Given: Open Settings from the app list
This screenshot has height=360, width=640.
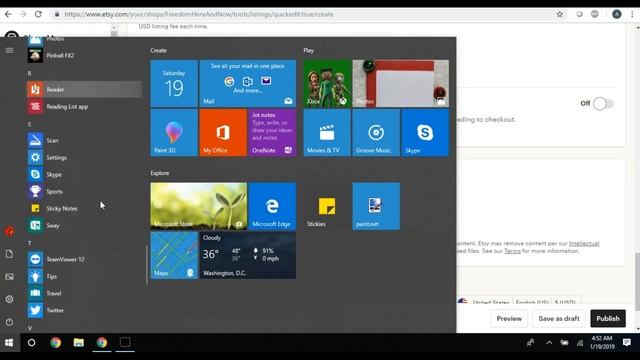Looking at the screenshot, I should click(x=84, y=158).
